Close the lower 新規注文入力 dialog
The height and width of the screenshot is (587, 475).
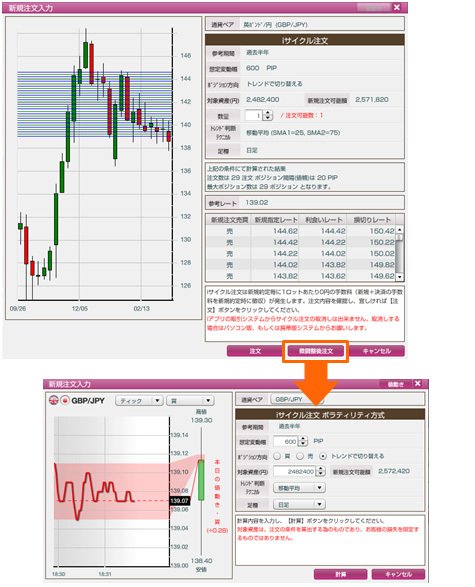(418, 383)
